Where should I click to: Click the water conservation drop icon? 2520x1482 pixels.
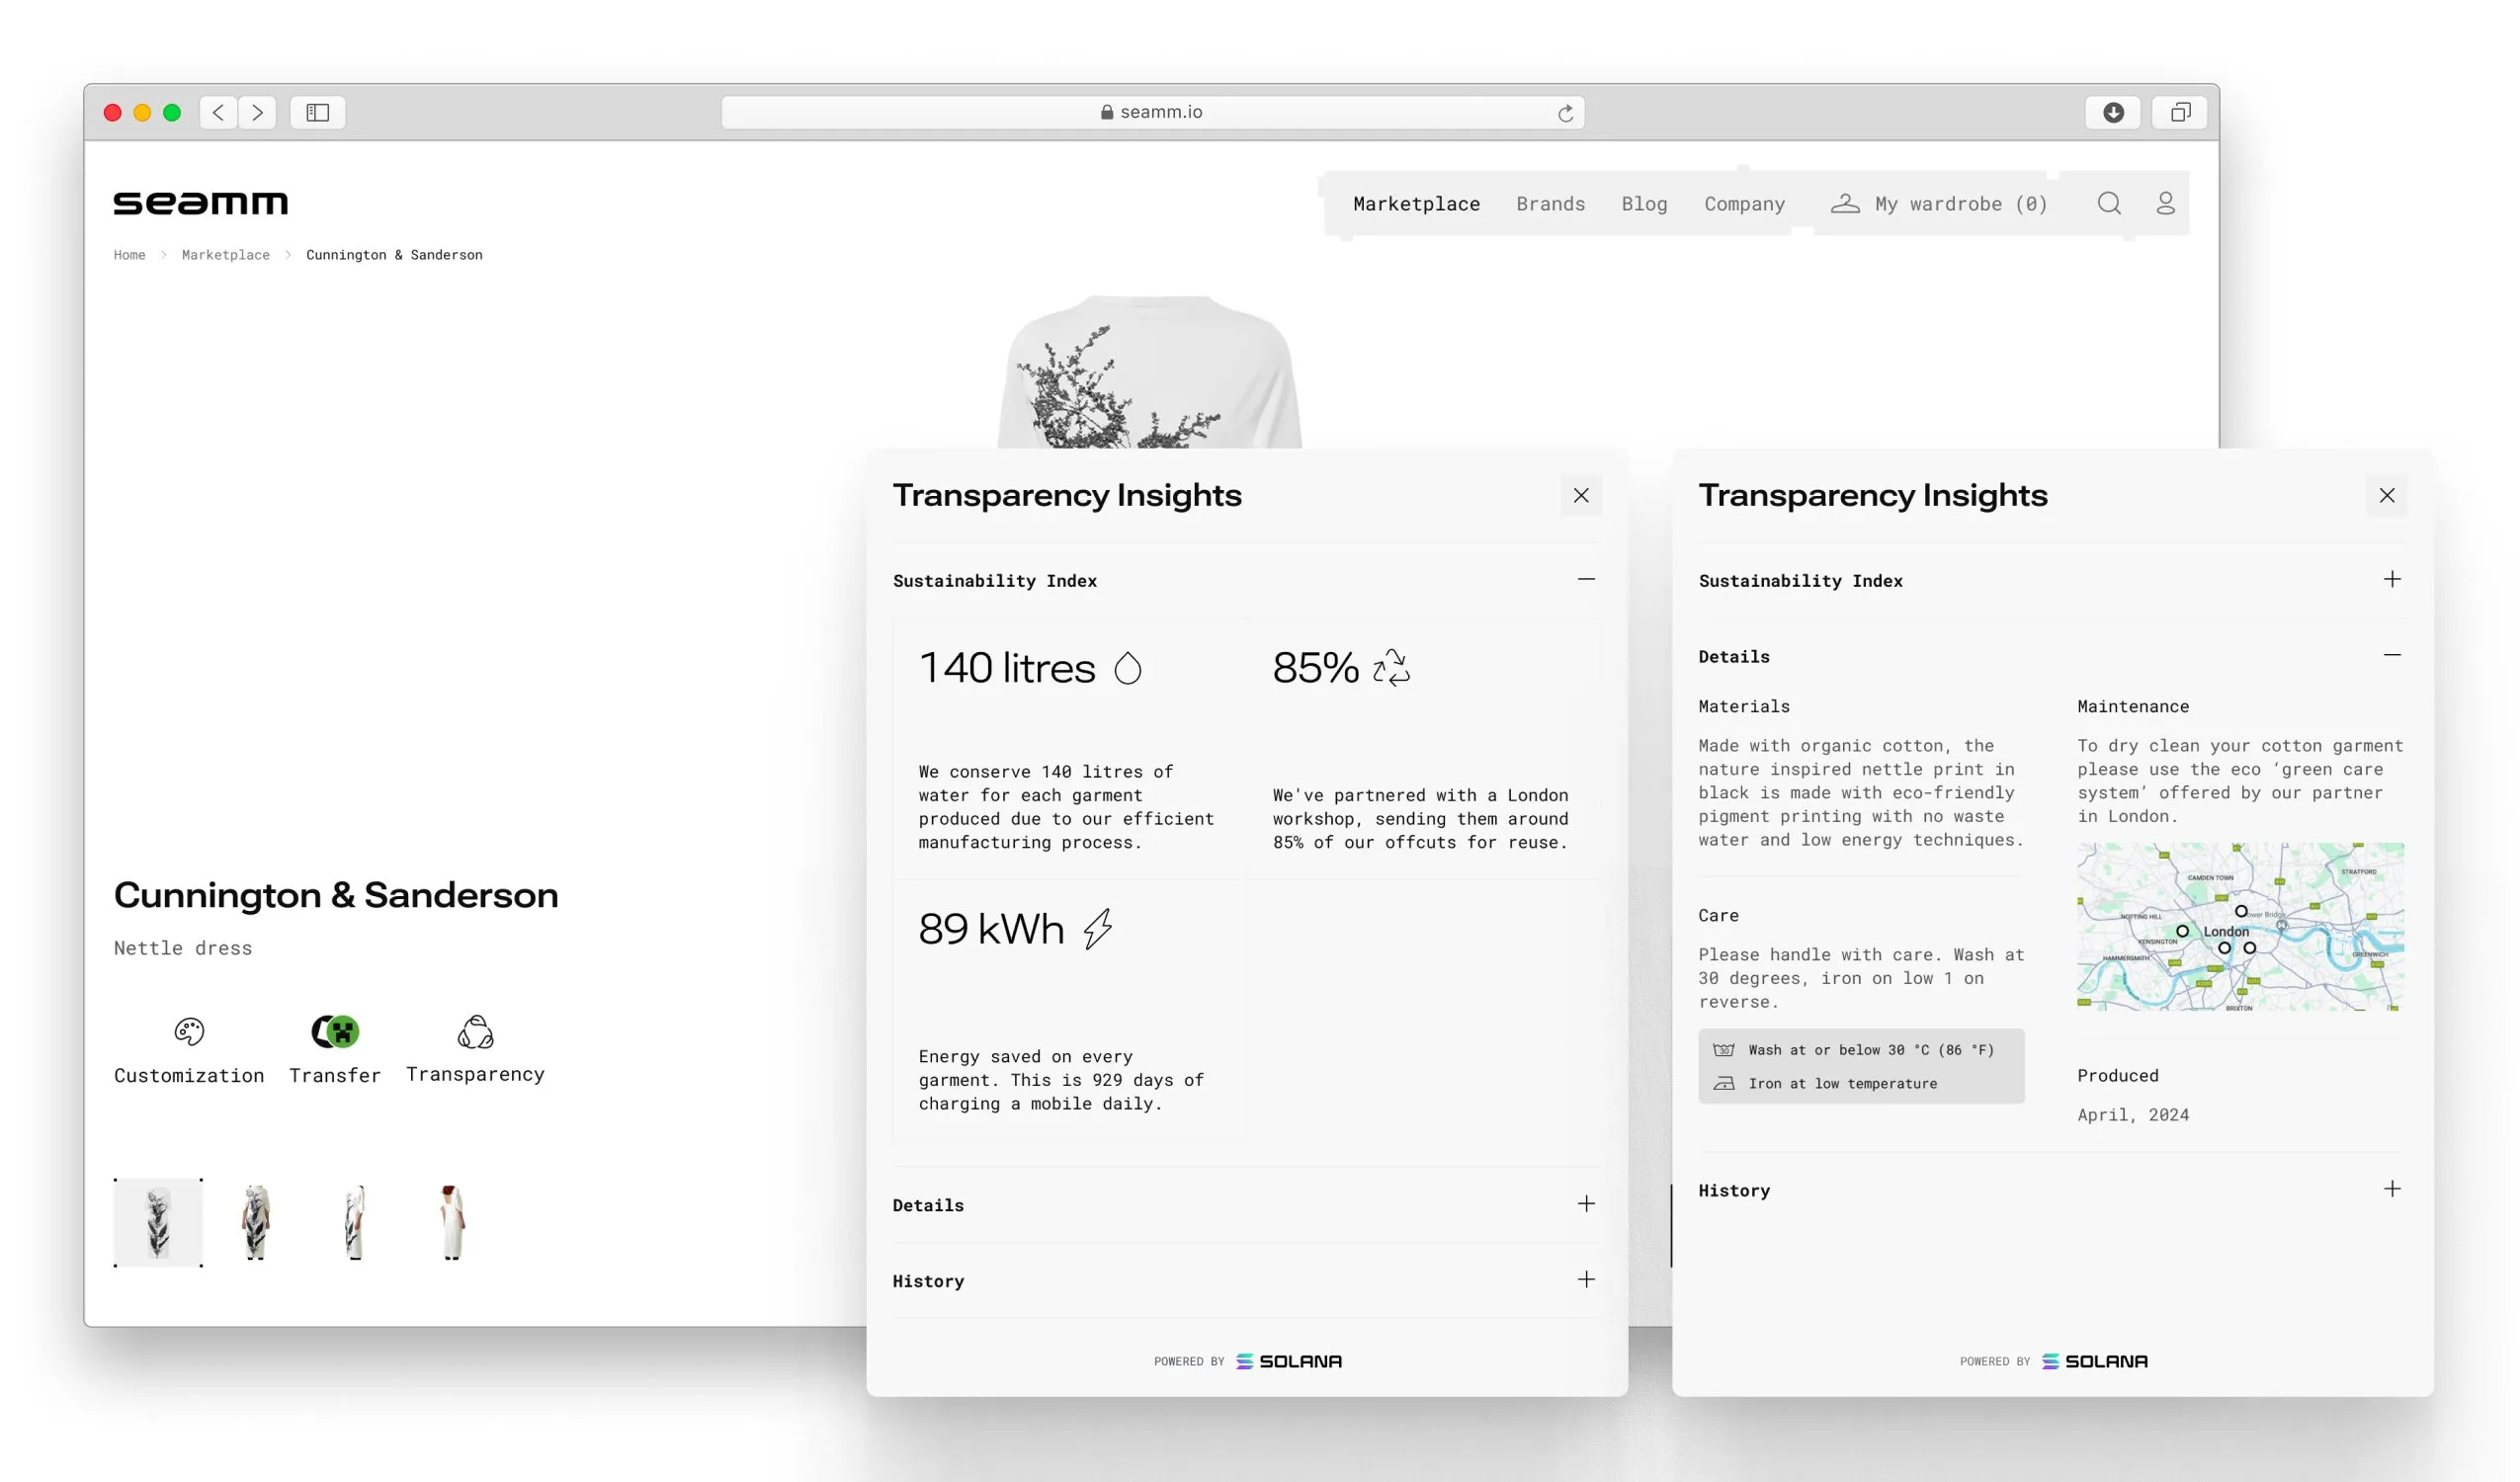point(1130,667)
